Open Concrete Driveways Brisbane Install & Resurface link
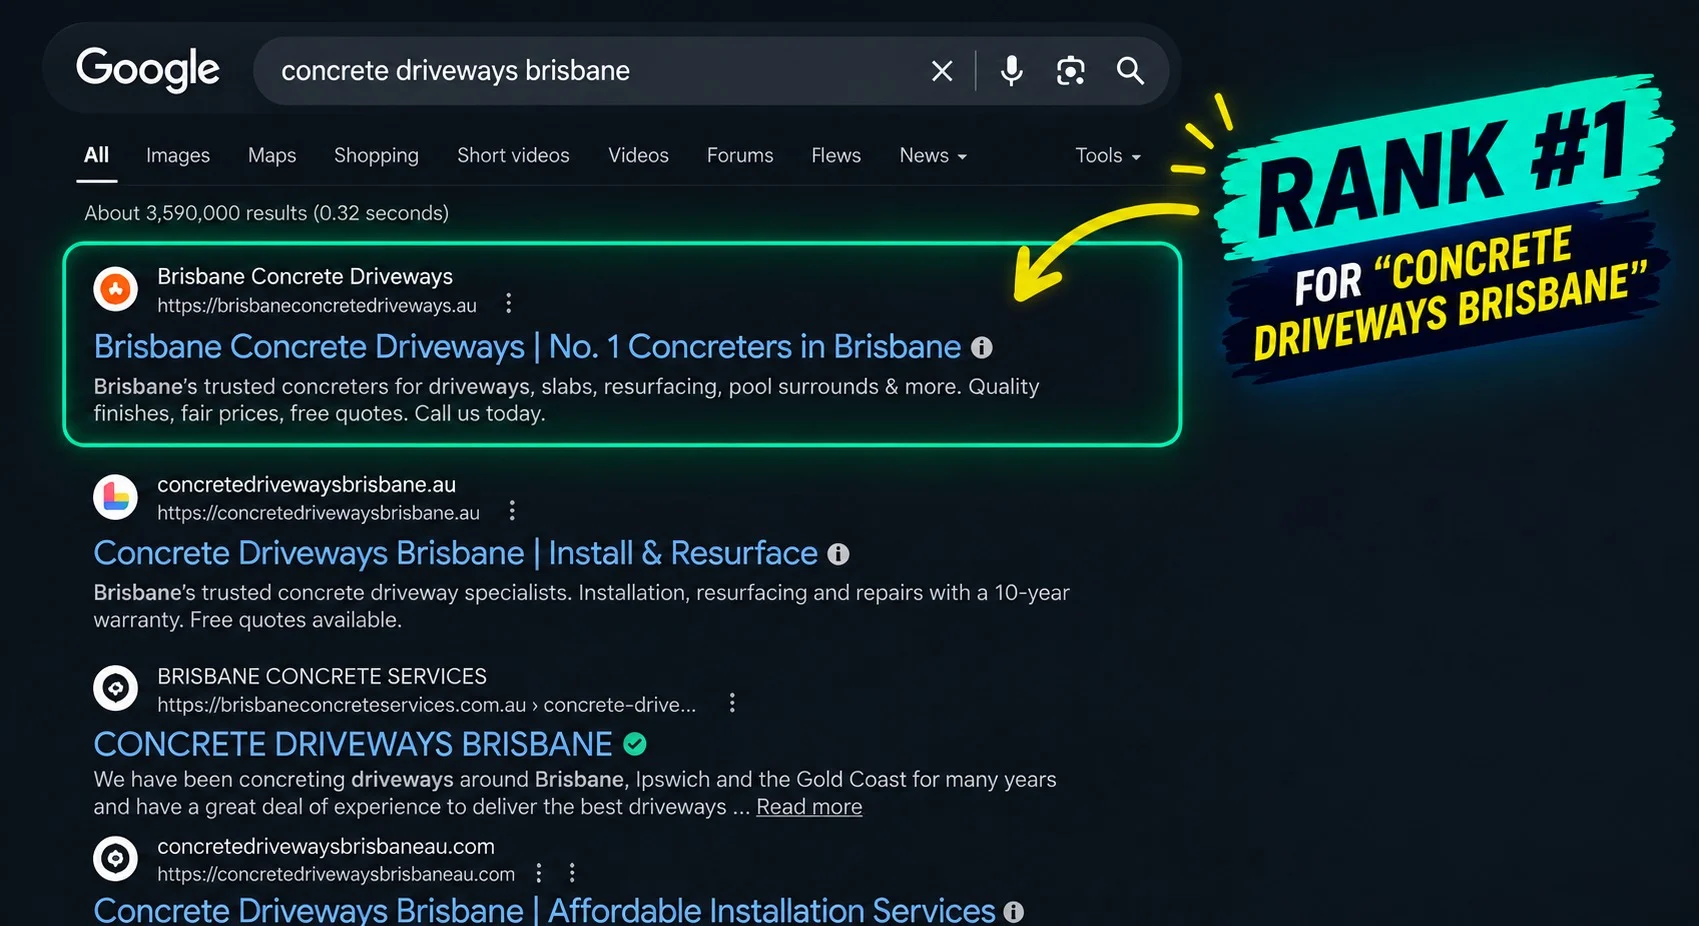1699x926 pixels. coord(455,554)
